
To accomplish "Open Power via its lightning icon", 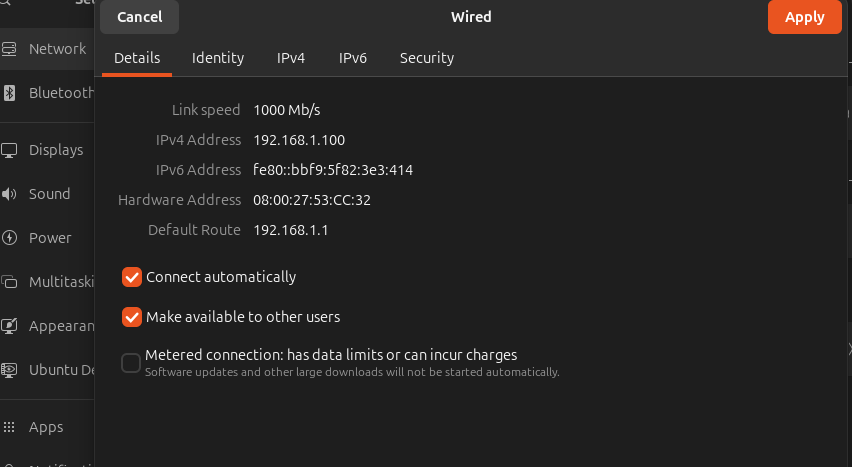I will tap(9, 238).
